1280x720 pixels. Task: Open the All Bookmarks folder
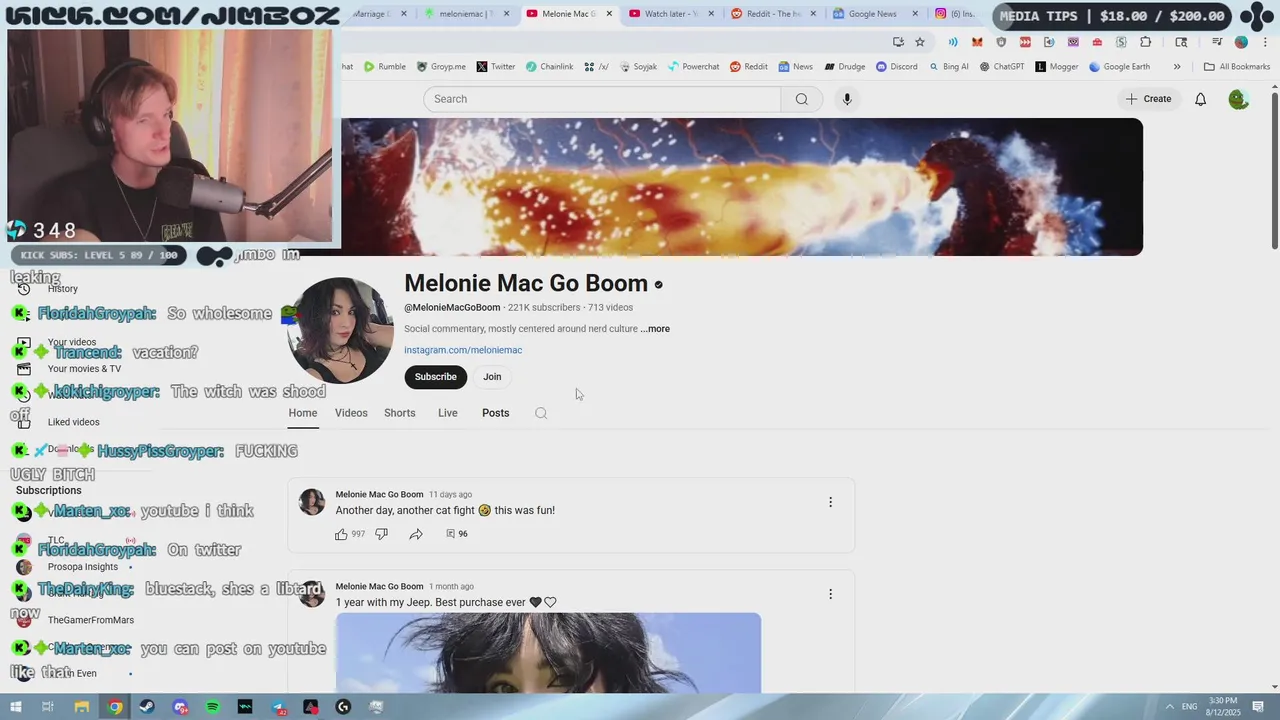click(1237, 67)
